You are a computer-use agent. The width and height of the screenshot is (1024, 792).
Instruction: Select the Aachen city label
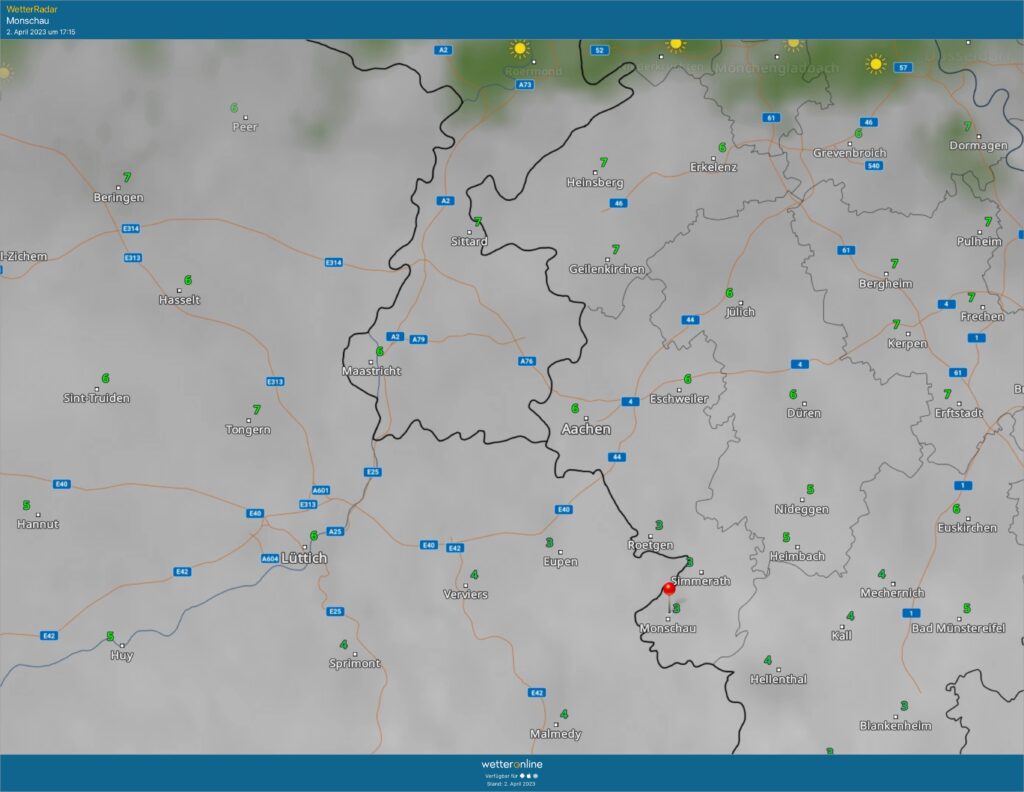(586, 429)
